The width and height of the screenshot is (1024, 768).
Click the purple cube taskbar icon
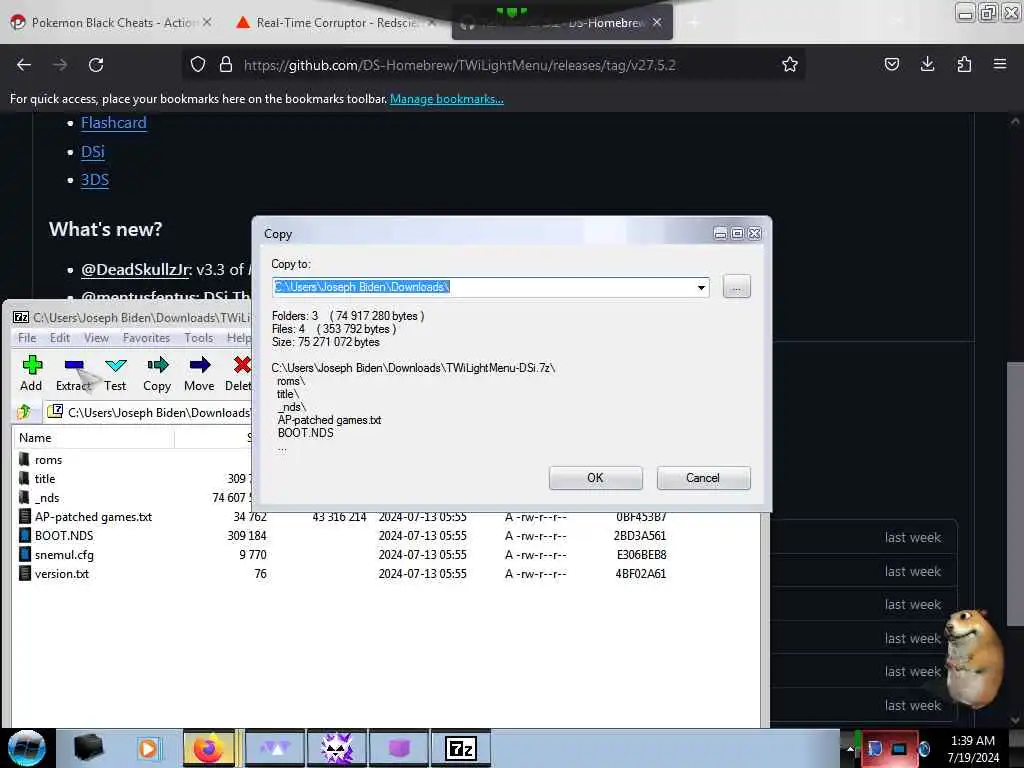pos(399,748)
